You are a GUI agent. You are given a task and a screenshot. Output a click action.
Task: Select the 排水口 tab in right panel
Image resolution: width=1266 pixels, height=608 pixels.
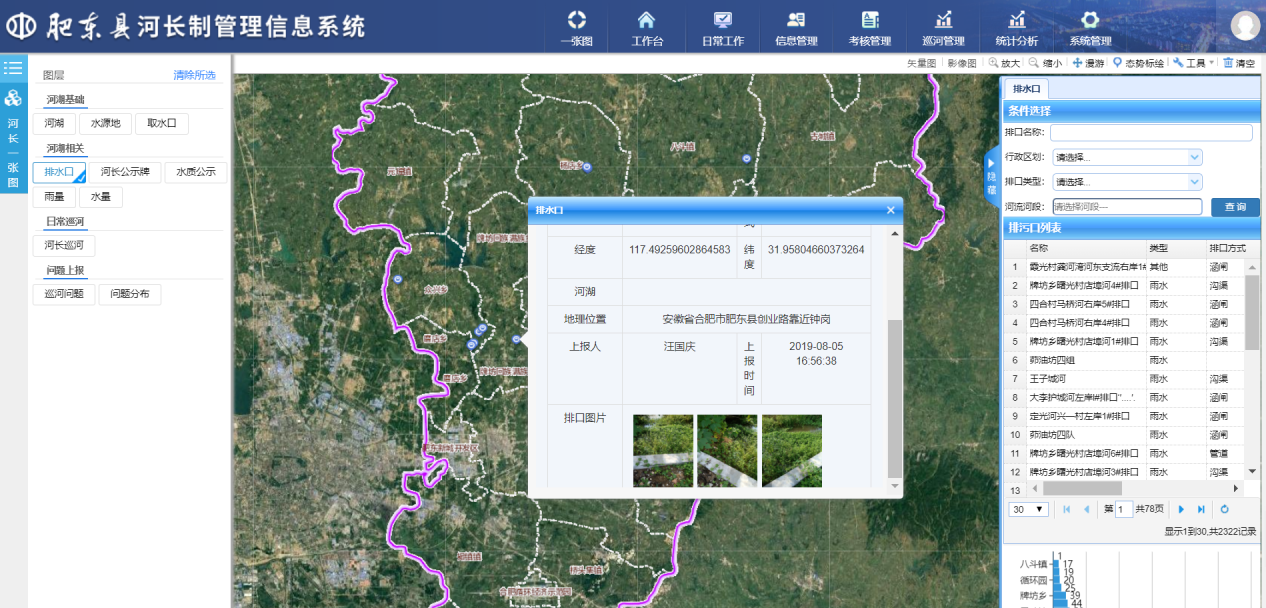[1026, 89]
